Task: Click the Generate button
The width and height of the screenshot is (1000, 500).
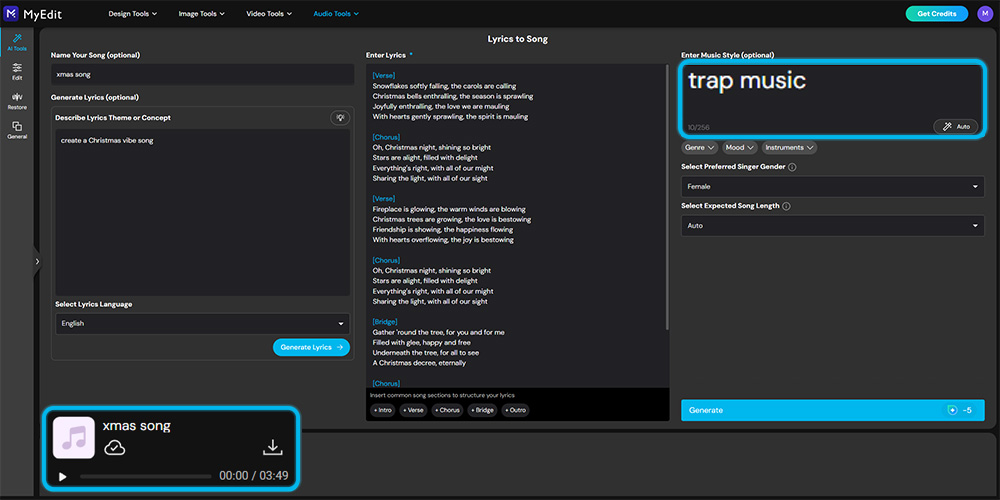Action: pos(832,410)
